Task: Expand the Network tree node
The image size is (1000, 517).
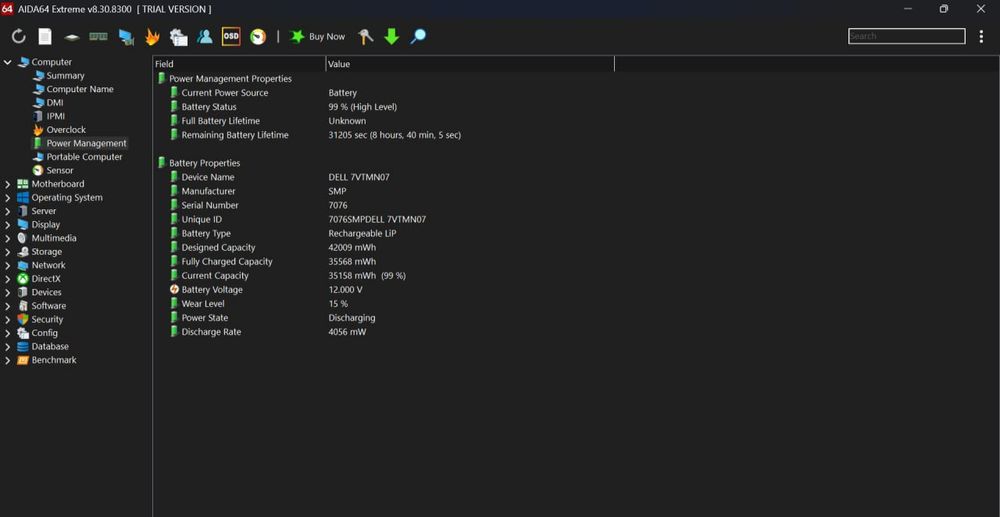Action: tap(8, 265)
